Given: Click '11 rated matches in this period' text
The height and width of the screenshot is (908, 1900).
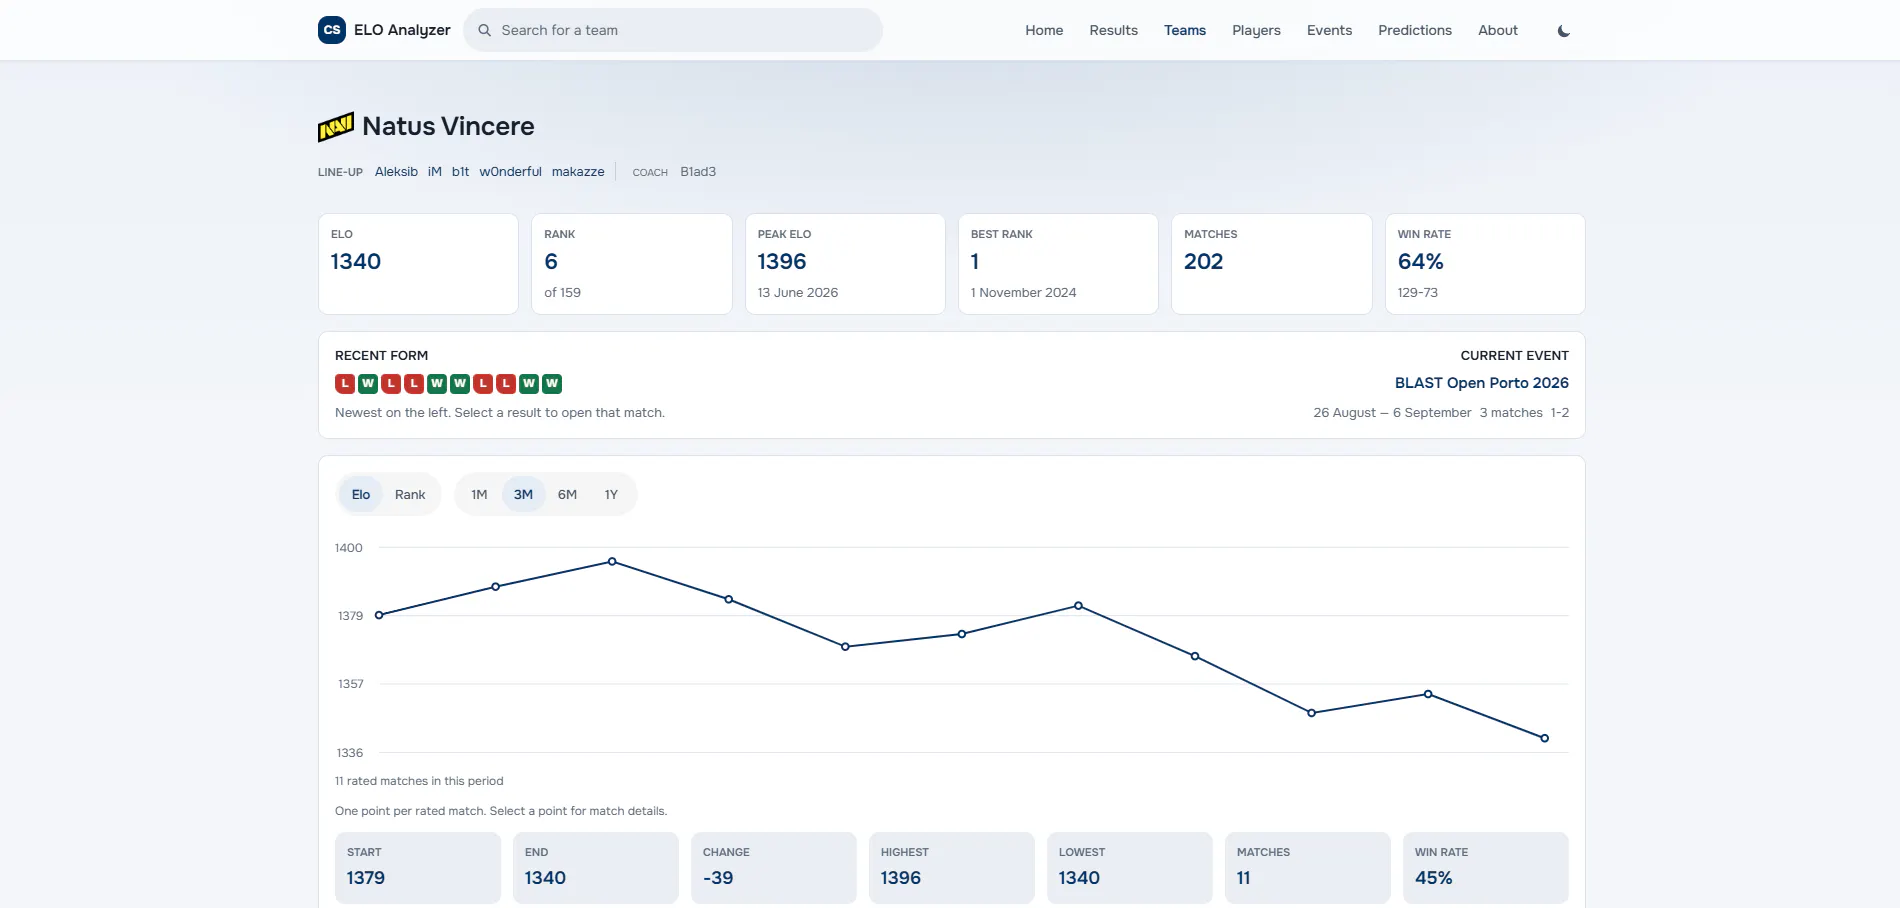Looking at the screenshot, I should pos(419,781).
